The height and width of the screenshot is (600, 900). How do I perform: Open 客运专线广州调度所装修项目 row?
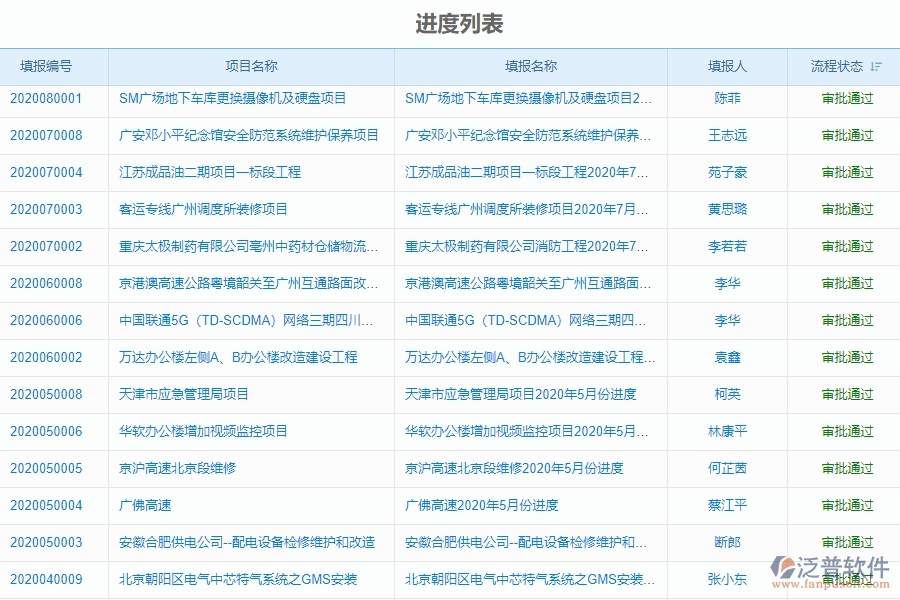click(x=192, y=209)
